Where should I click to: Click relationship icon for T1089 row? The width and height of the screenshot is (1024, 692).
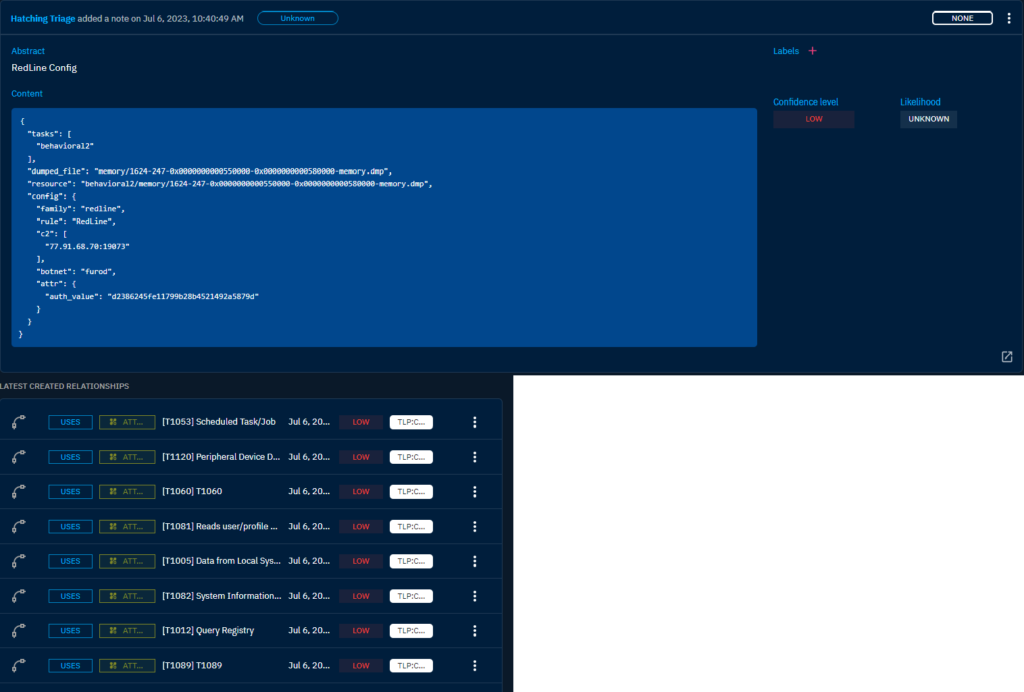tap(19, 666)
